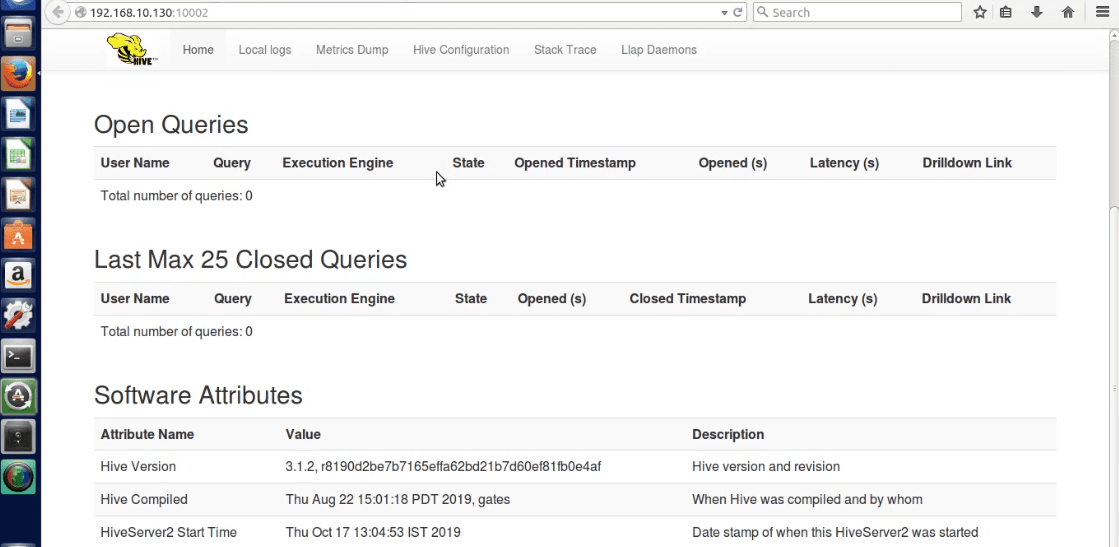Open Ubuntu Software Center in the dock
1119x547 pixels.
(19, 235)
